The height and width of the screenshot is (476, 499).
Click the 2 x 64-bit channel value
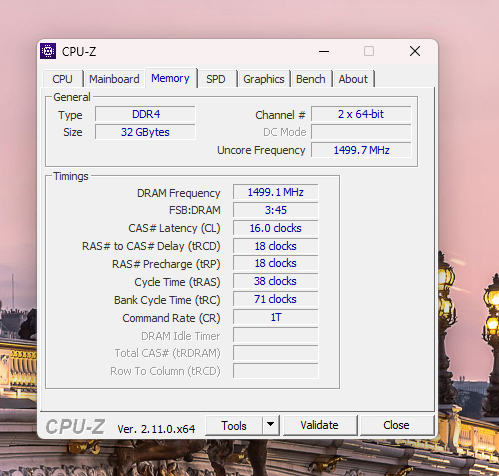(361, 114)
